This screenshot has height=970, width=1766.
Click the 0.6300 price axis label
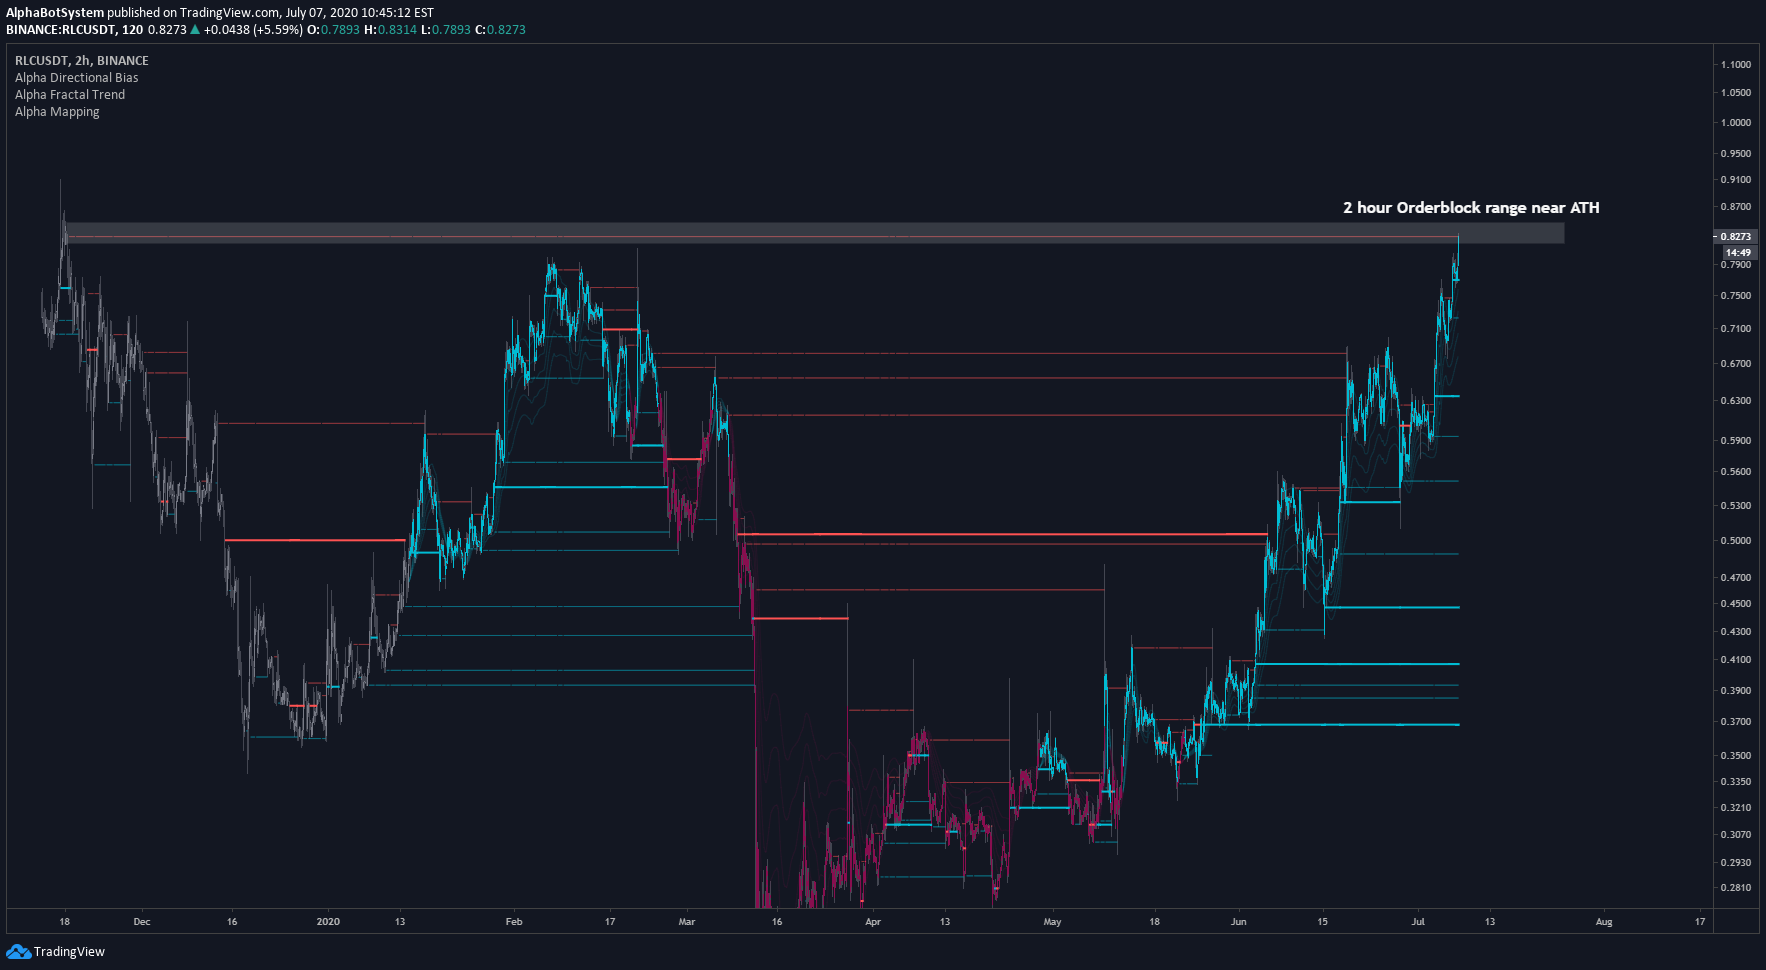click(1736, 401)
